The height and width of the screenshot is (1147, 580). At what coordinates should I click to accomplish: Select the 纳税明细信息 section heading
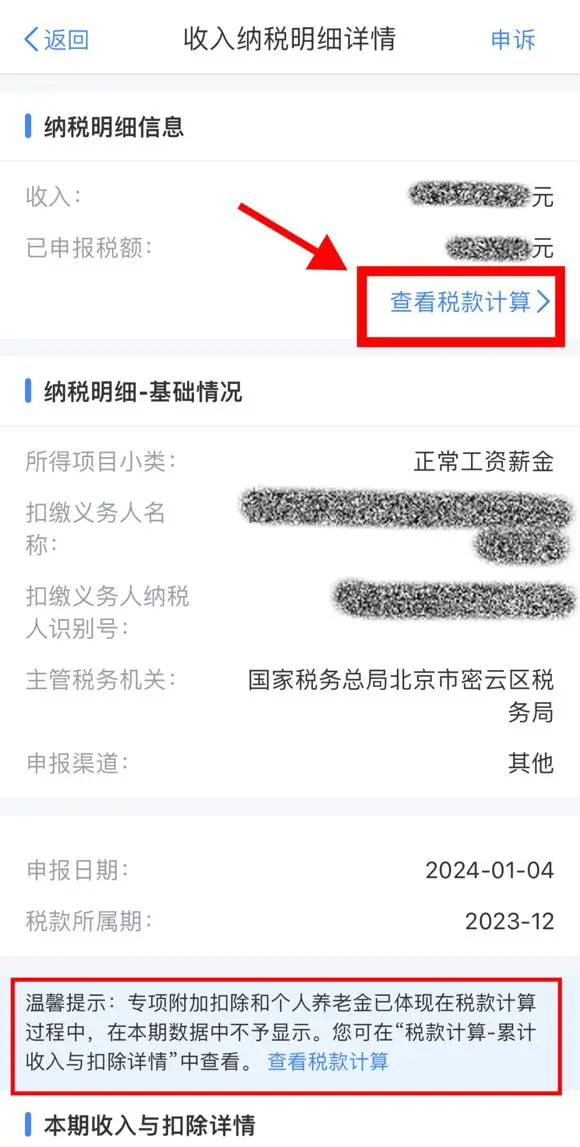(113, 127)
